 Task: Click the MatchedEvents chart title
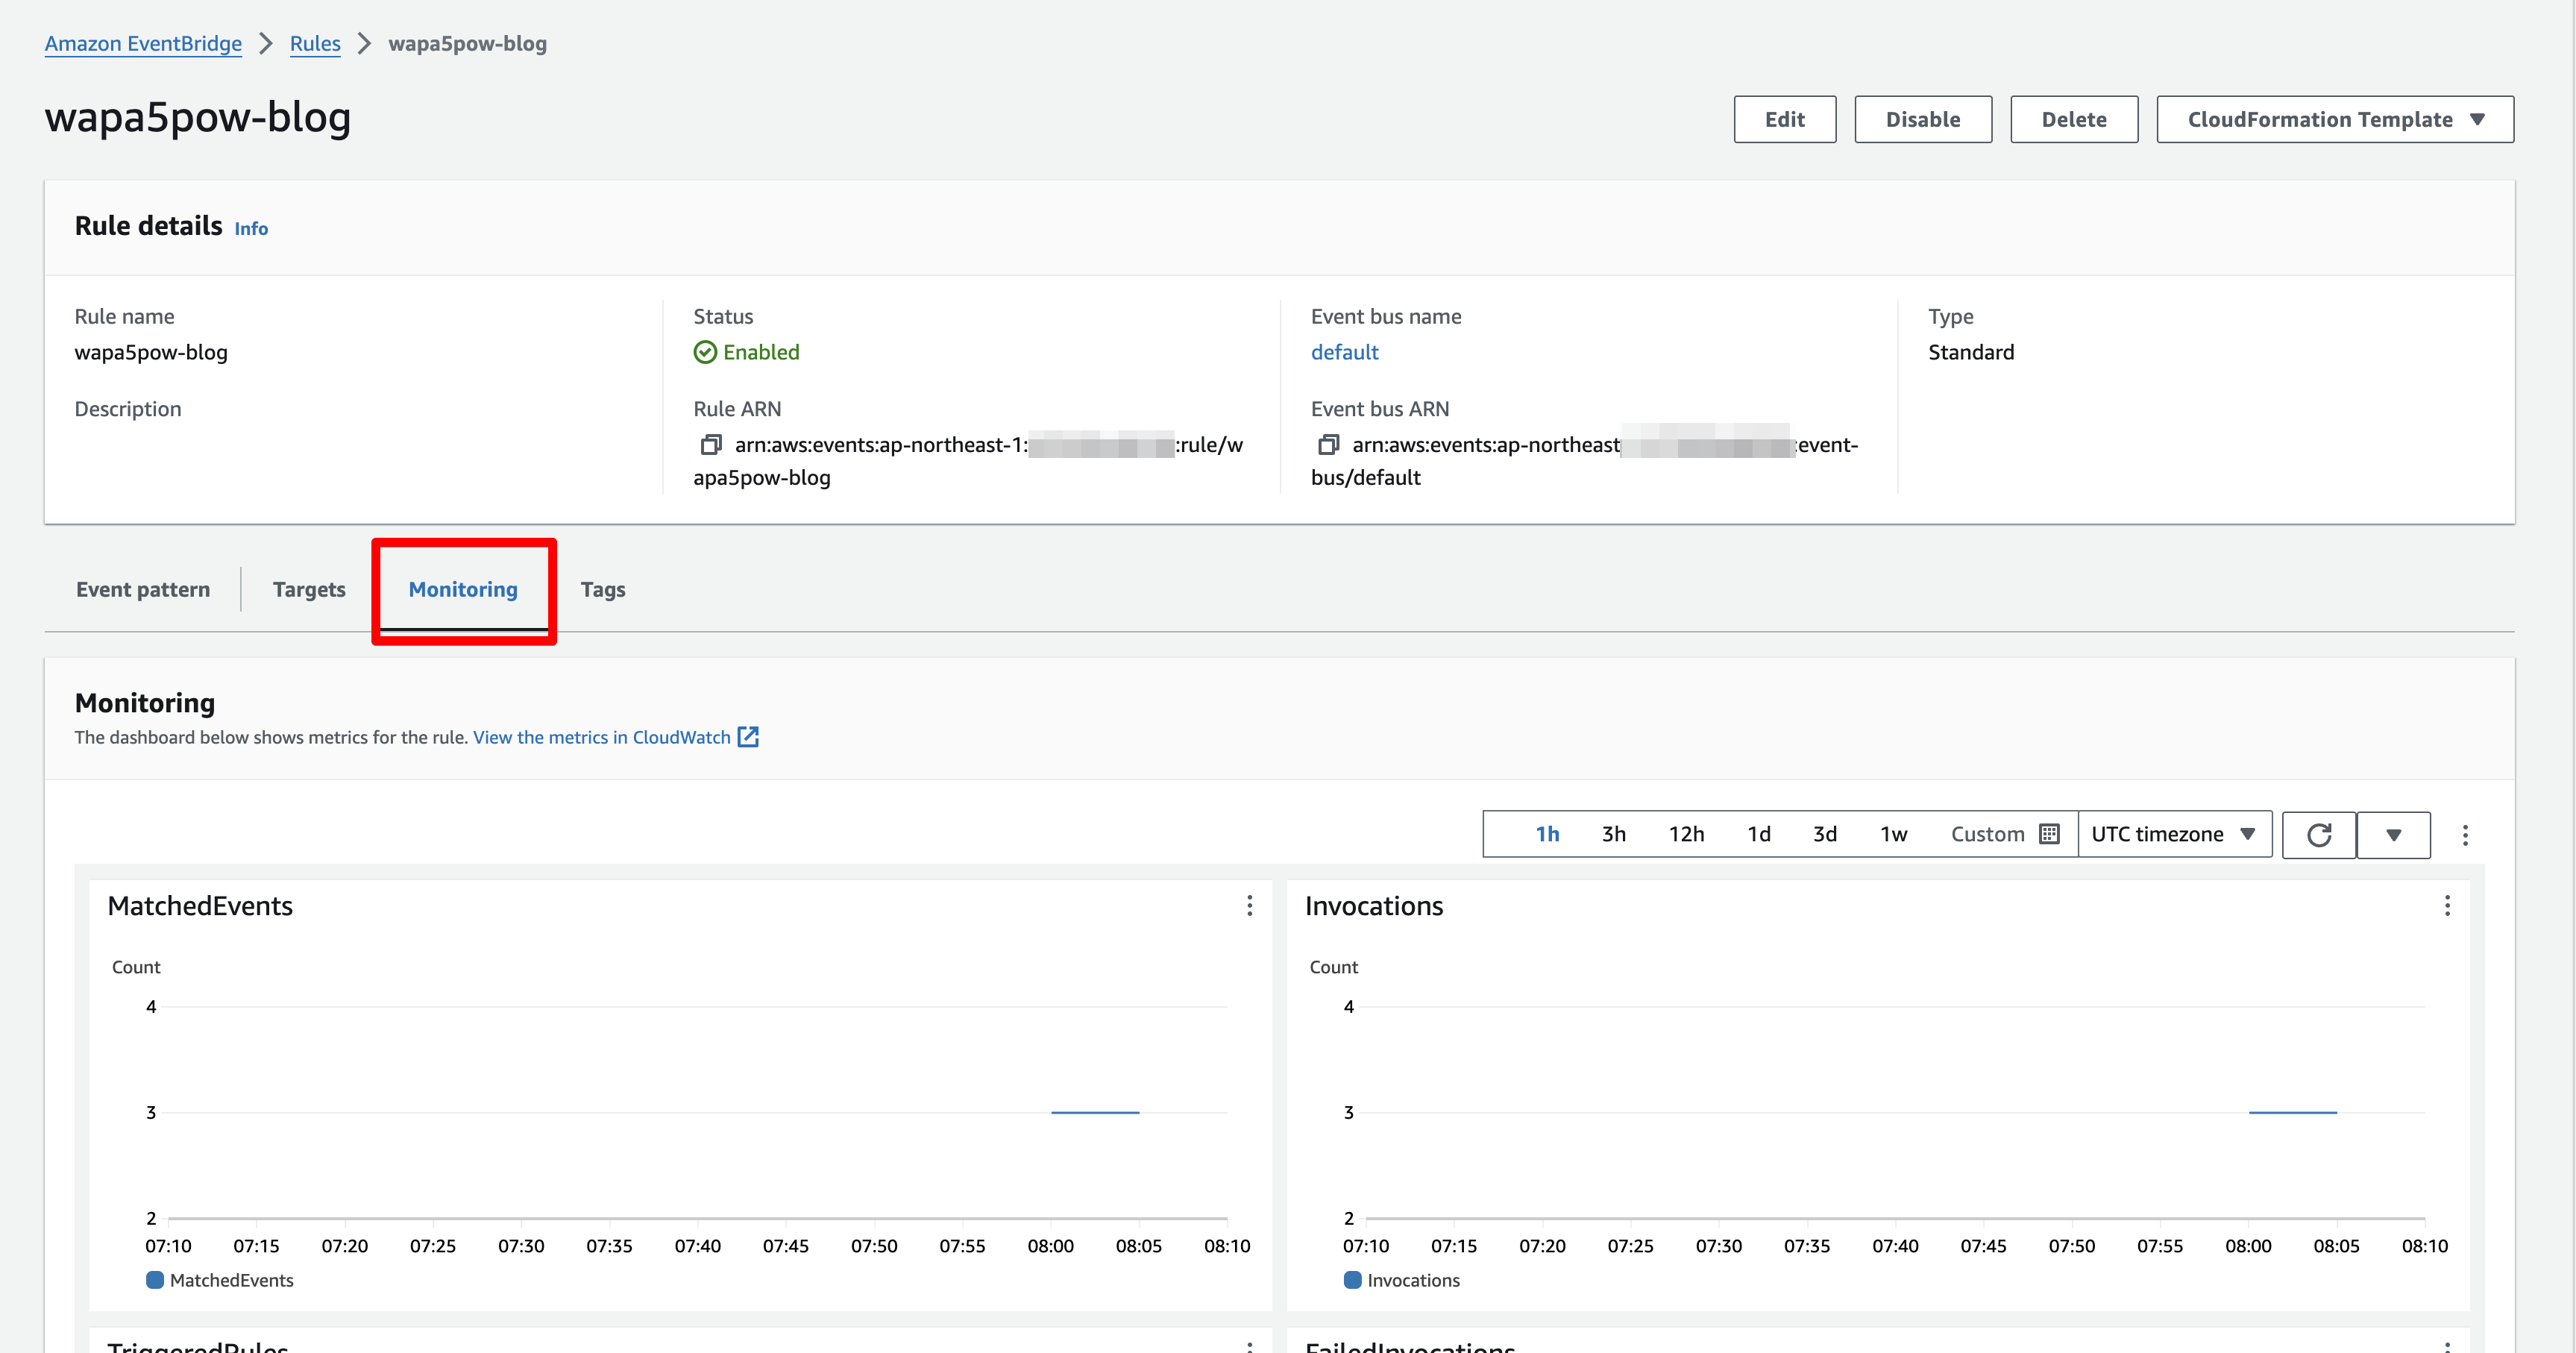[x=200, y=906]
